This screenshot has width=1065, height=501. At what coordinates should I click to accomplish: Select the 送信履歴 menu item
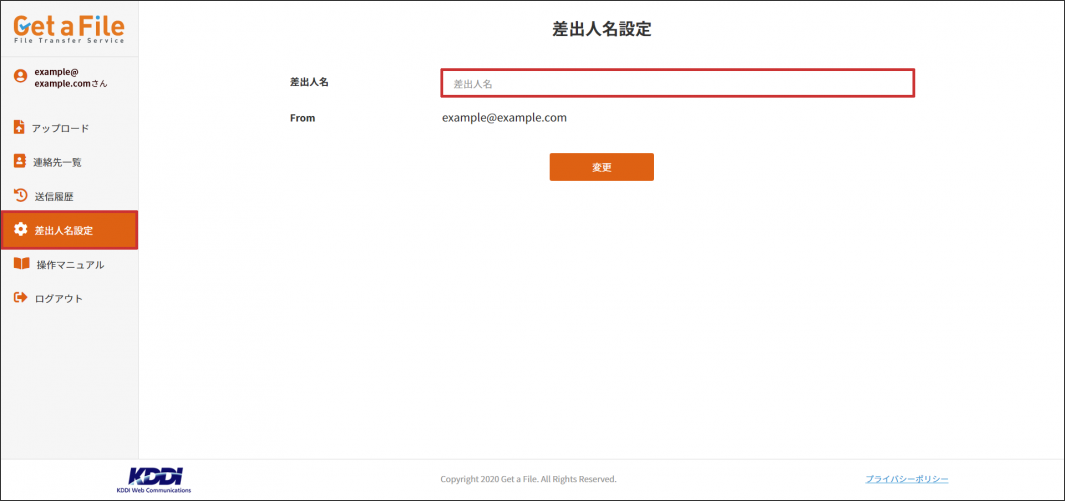tap(54, 197)
